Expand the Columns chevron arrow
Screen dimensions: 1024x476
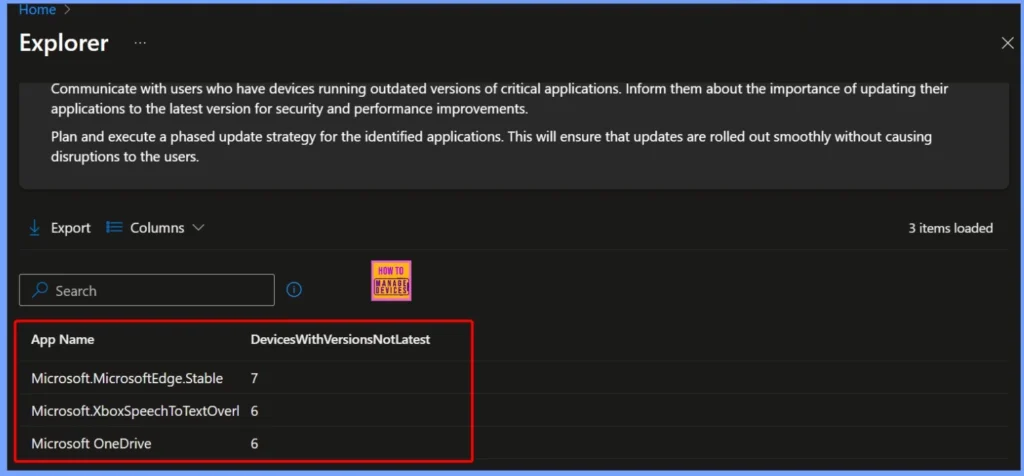[199, 228]
